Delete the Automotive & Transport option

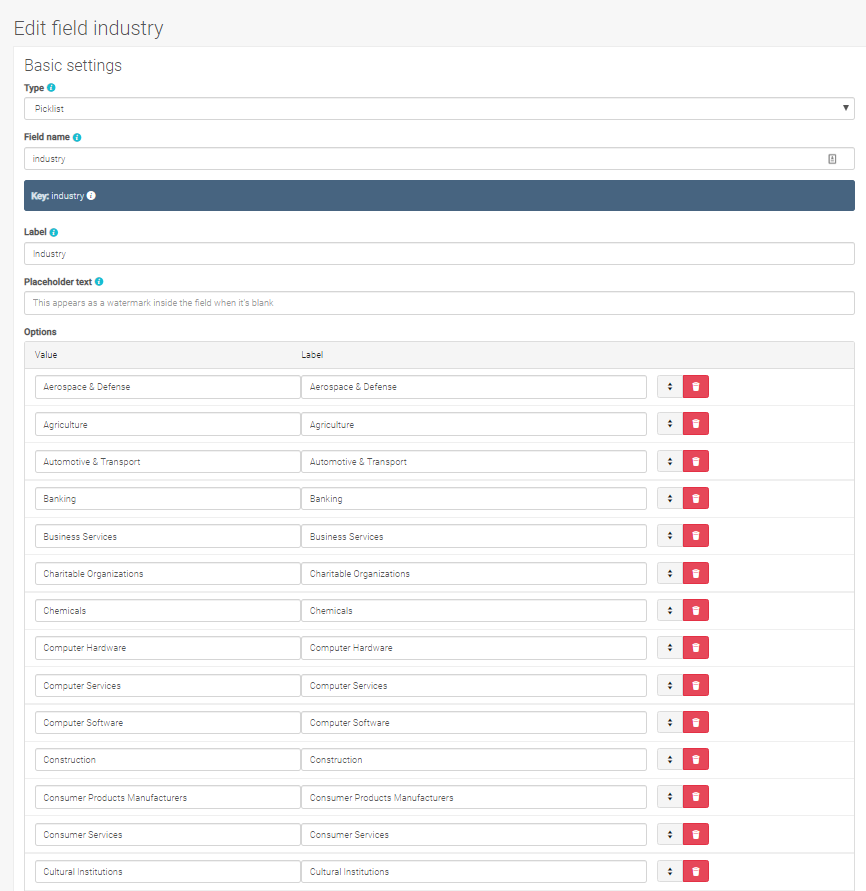point(696,461)
